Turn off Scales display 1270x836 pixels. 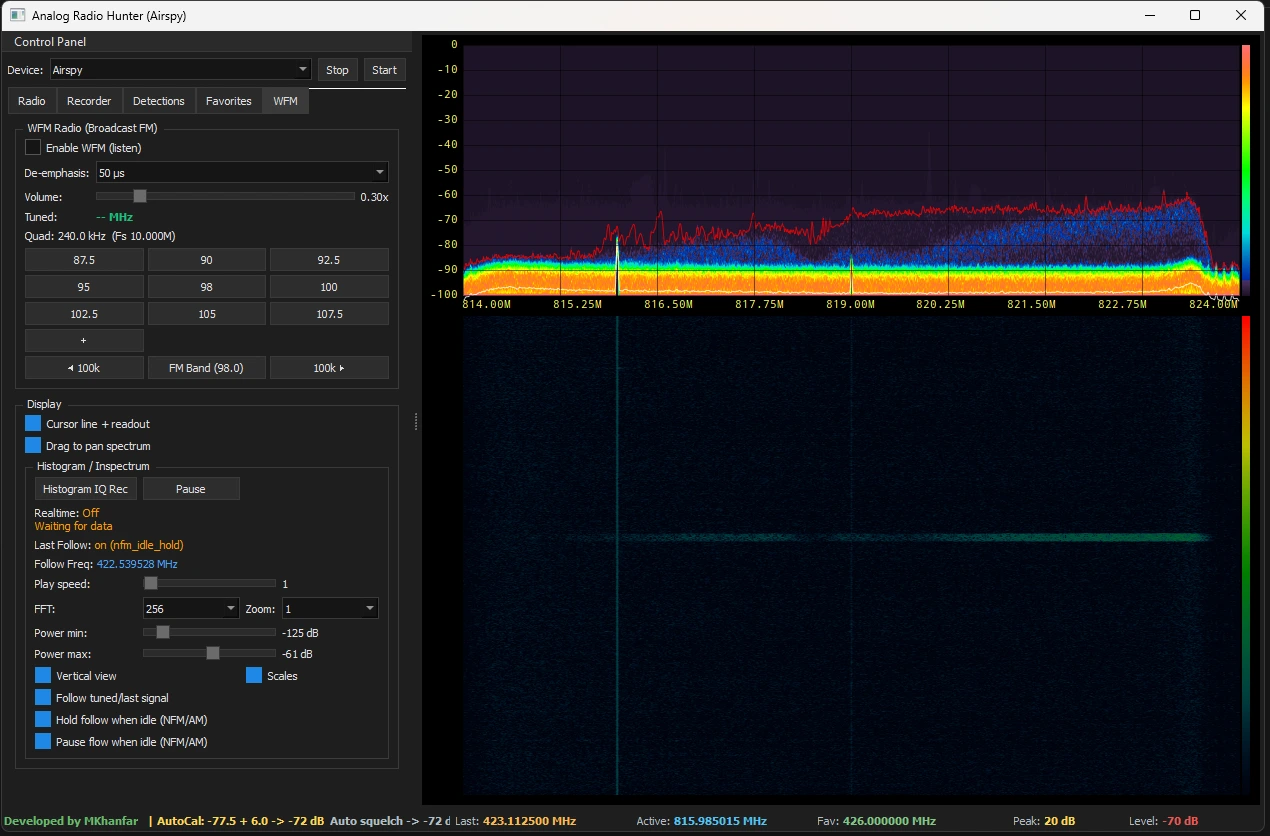click(x=254, y=675)
